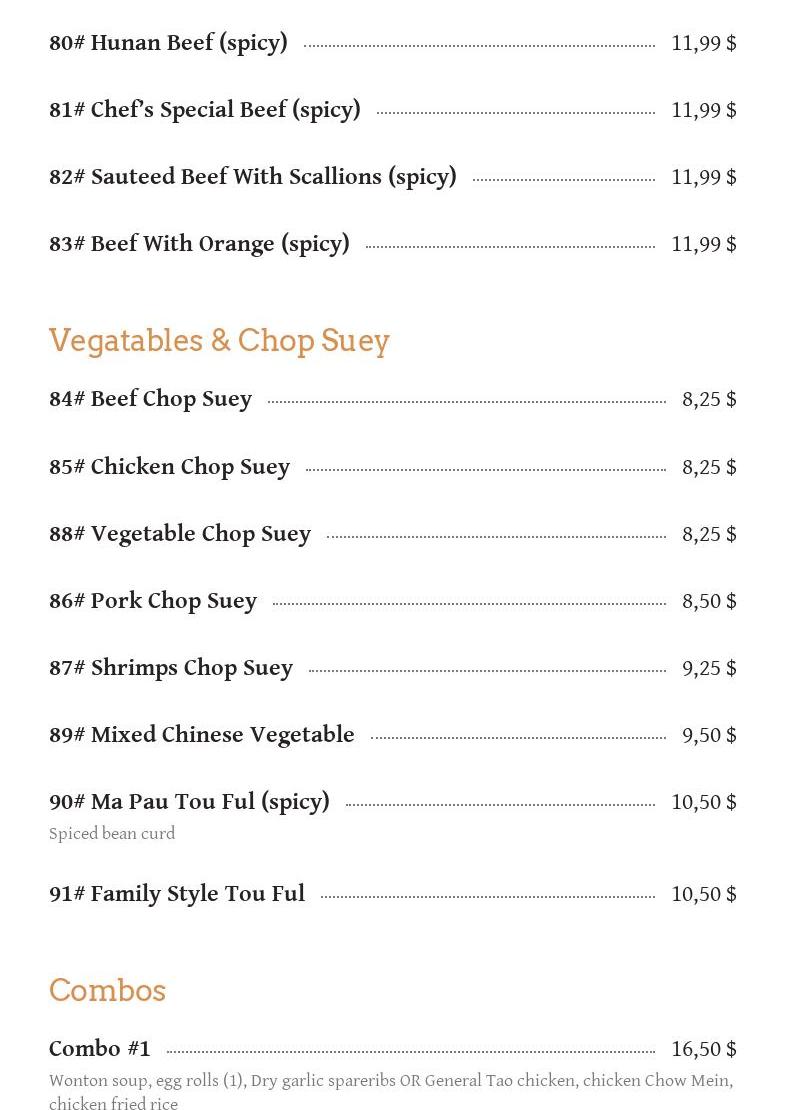Image resolution: width=785 pixels, height=1110 pixels.
Task: Select Chef's Special Beef (spicy) dish
Action: [205, 110]
